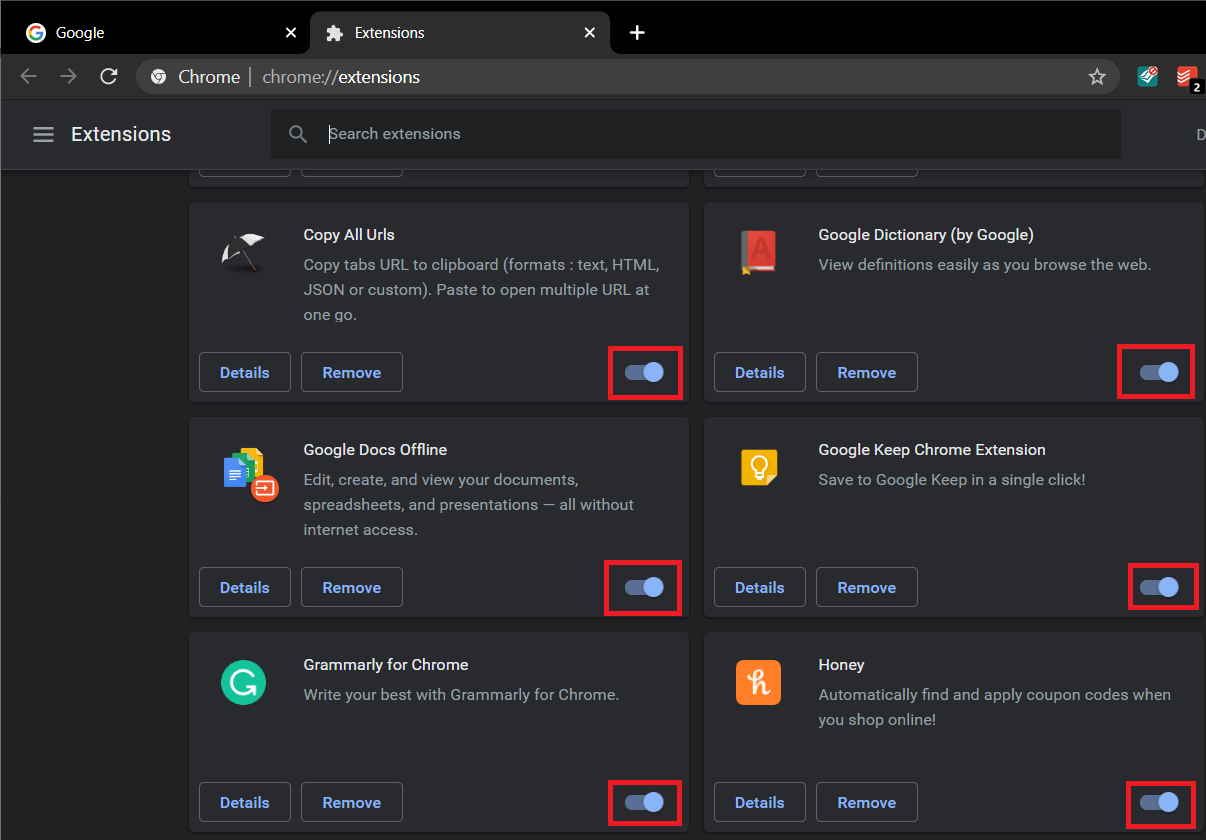Turn off Google Dictionary extension toggle
Image resolution: width=1206 pixels, height=840 pixels.
1159,372
